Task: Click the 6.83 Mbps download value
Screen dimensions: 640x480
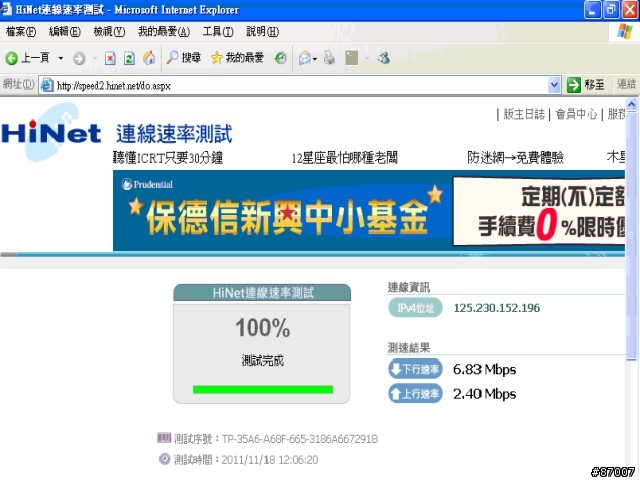Action: [484, 369]
